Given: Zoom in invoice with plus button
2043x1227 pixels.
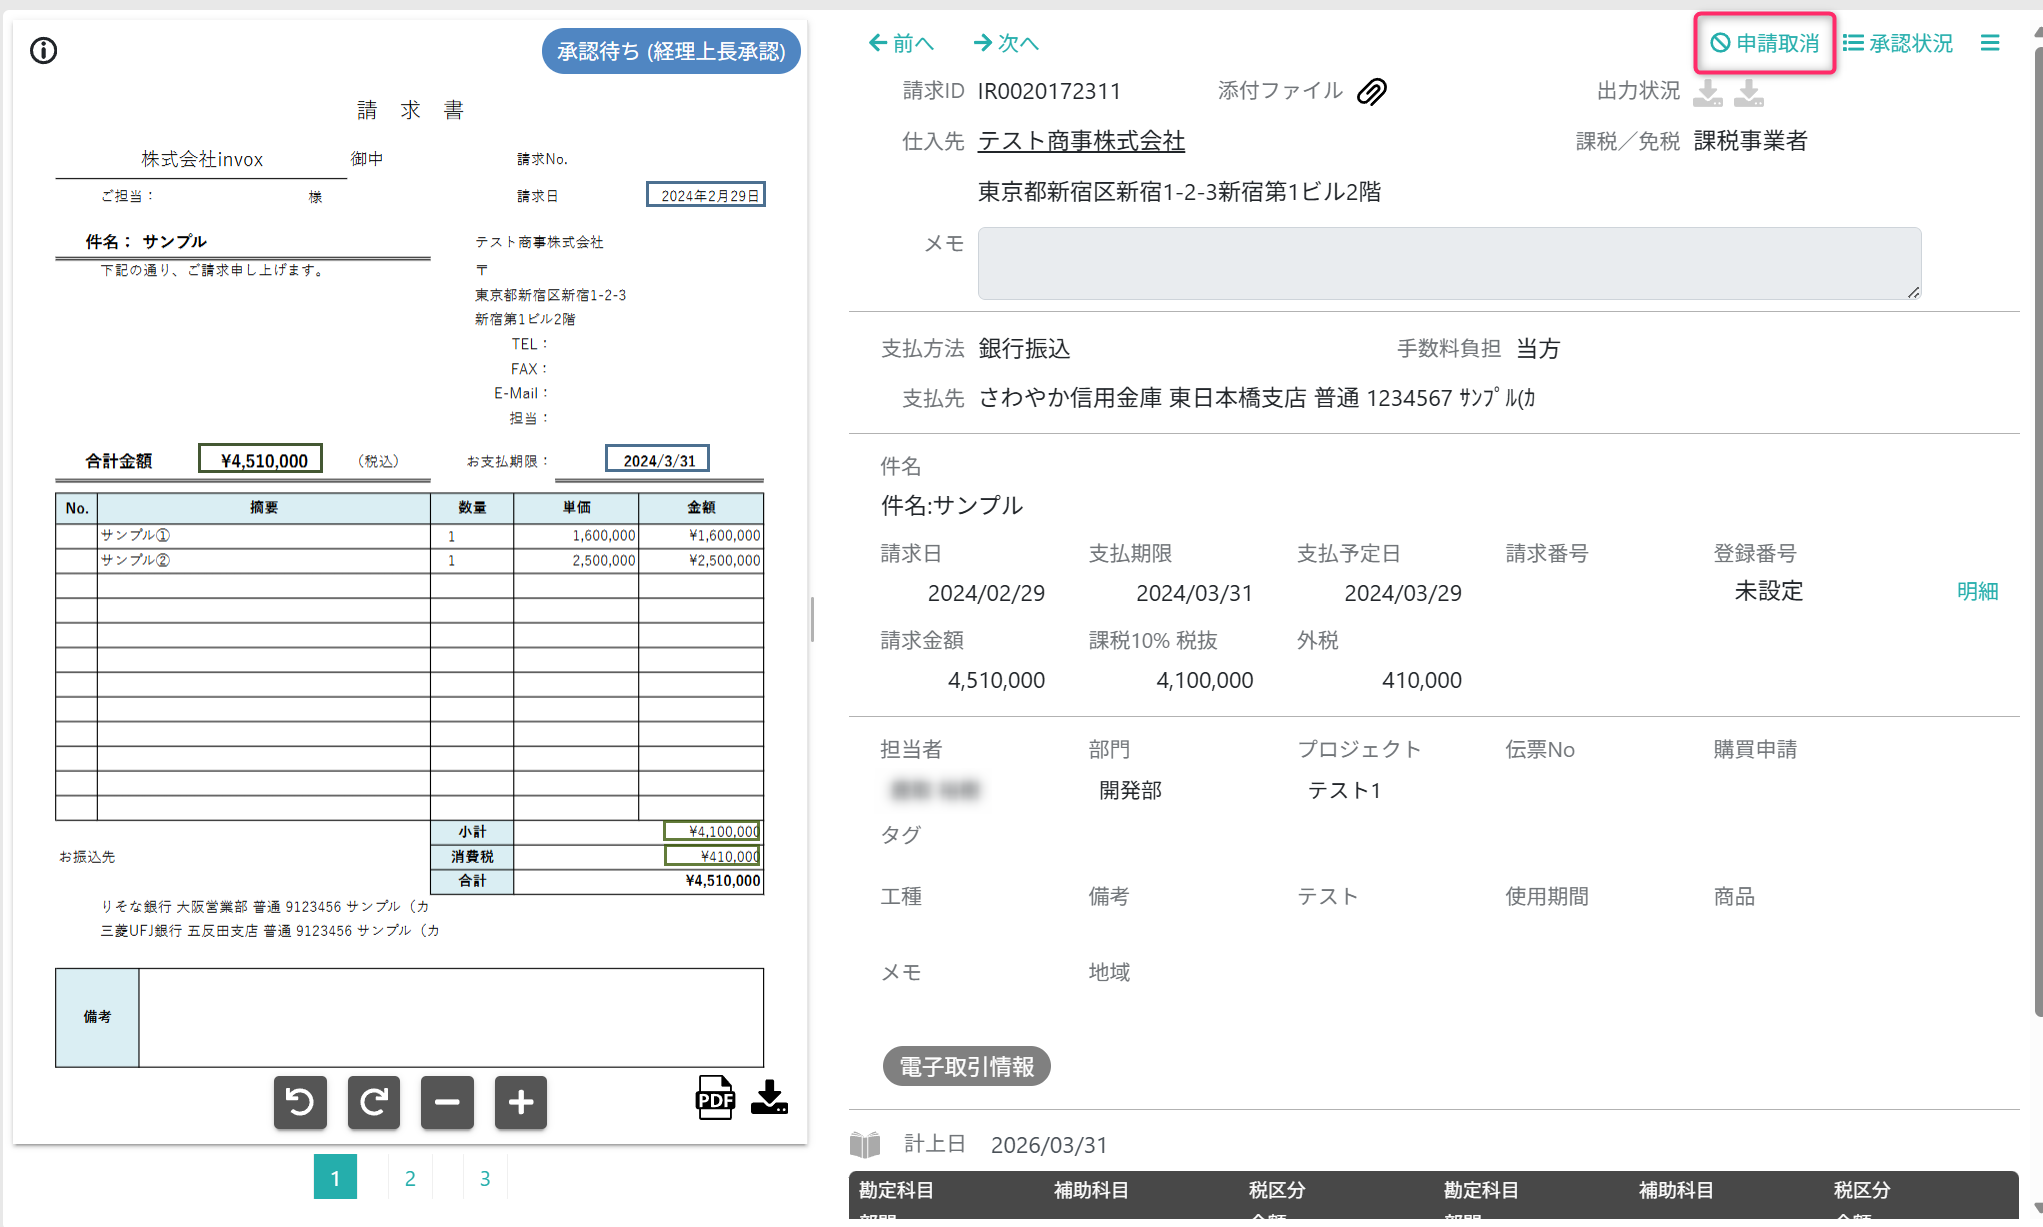Looking at the screenshot, I should pyautogui.click(x=521, y=1102).
